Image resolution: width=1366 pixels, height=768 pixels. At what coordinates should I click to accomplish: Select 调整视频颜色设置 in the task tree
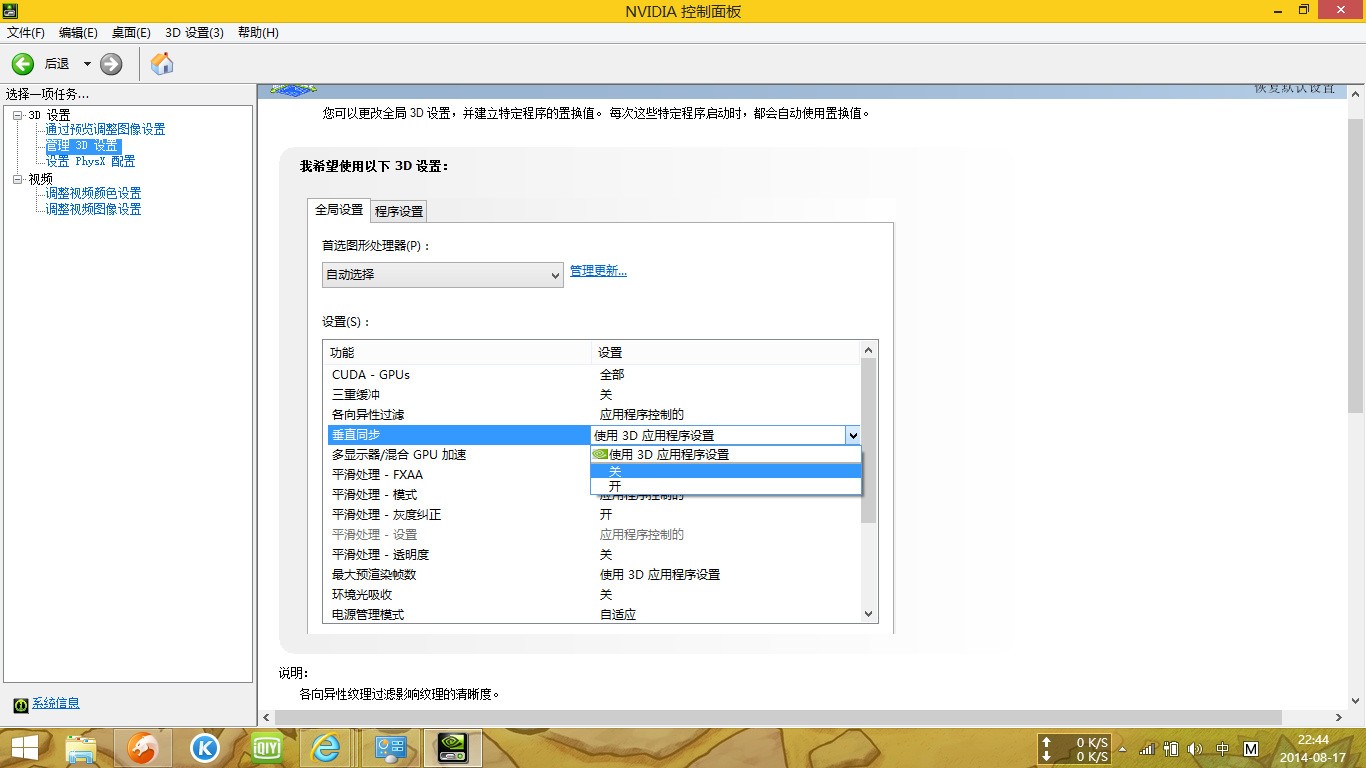(93, 194)
